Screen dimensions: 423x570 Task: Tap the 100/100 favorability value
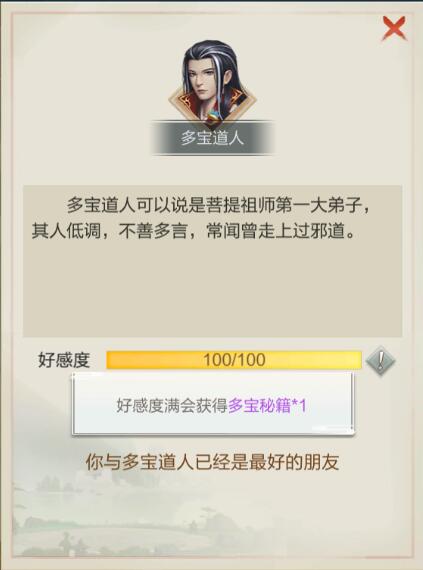(234, 360)
